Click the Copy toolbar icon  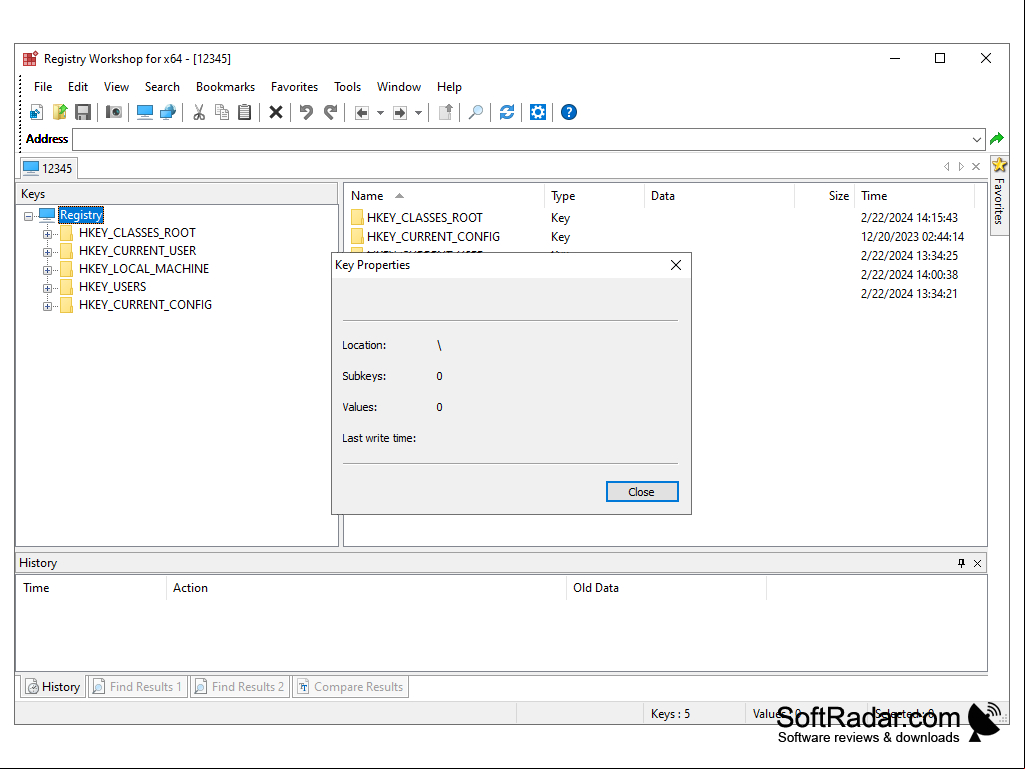click(222, 112)
